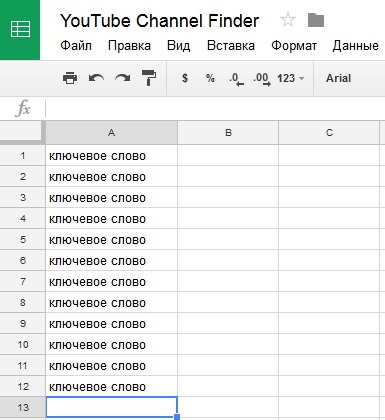Screen dimensions: 385x420
Task: Select the paint format roller
Action: [x=149, y=78]
